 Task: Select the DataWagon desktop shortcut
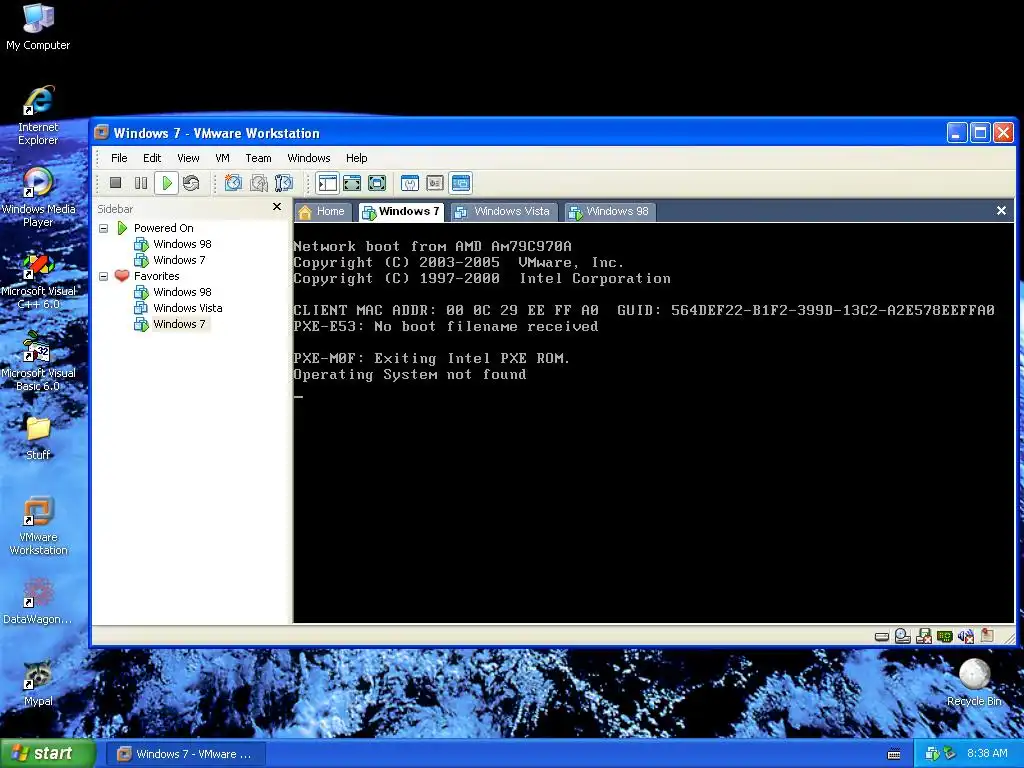pos(38,601)
